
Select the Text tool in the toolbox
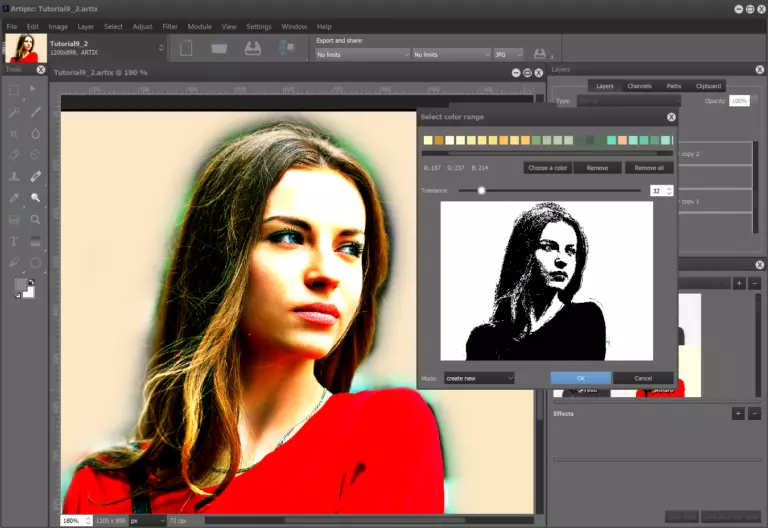tap(14, 241)
